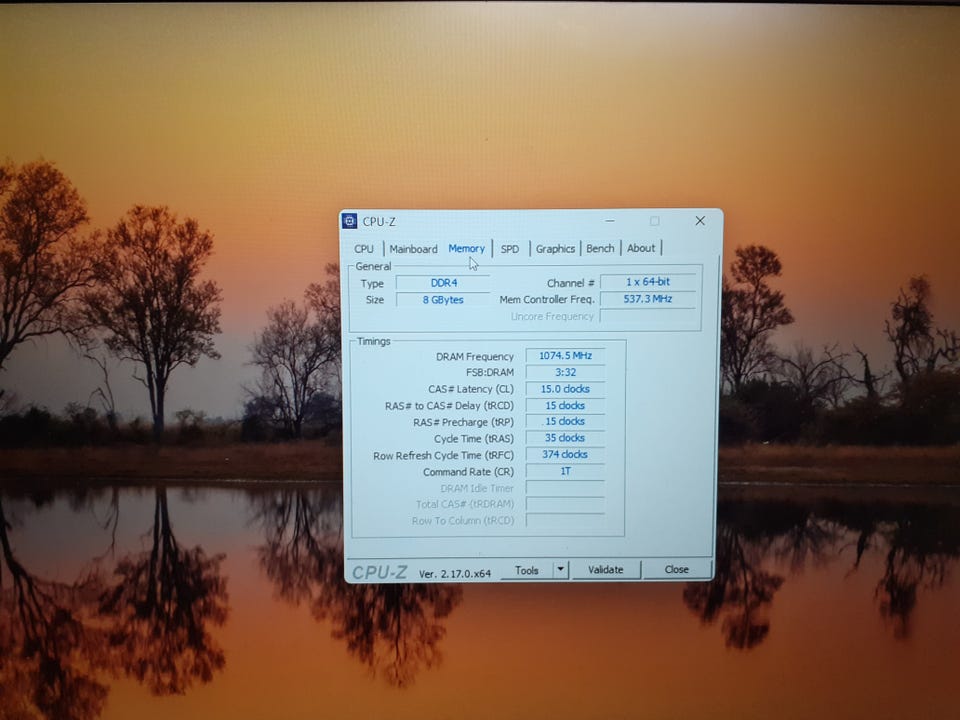Screen dimensions: 960x720
Task: Open the SPD tab
Action: tap(510, 249)
